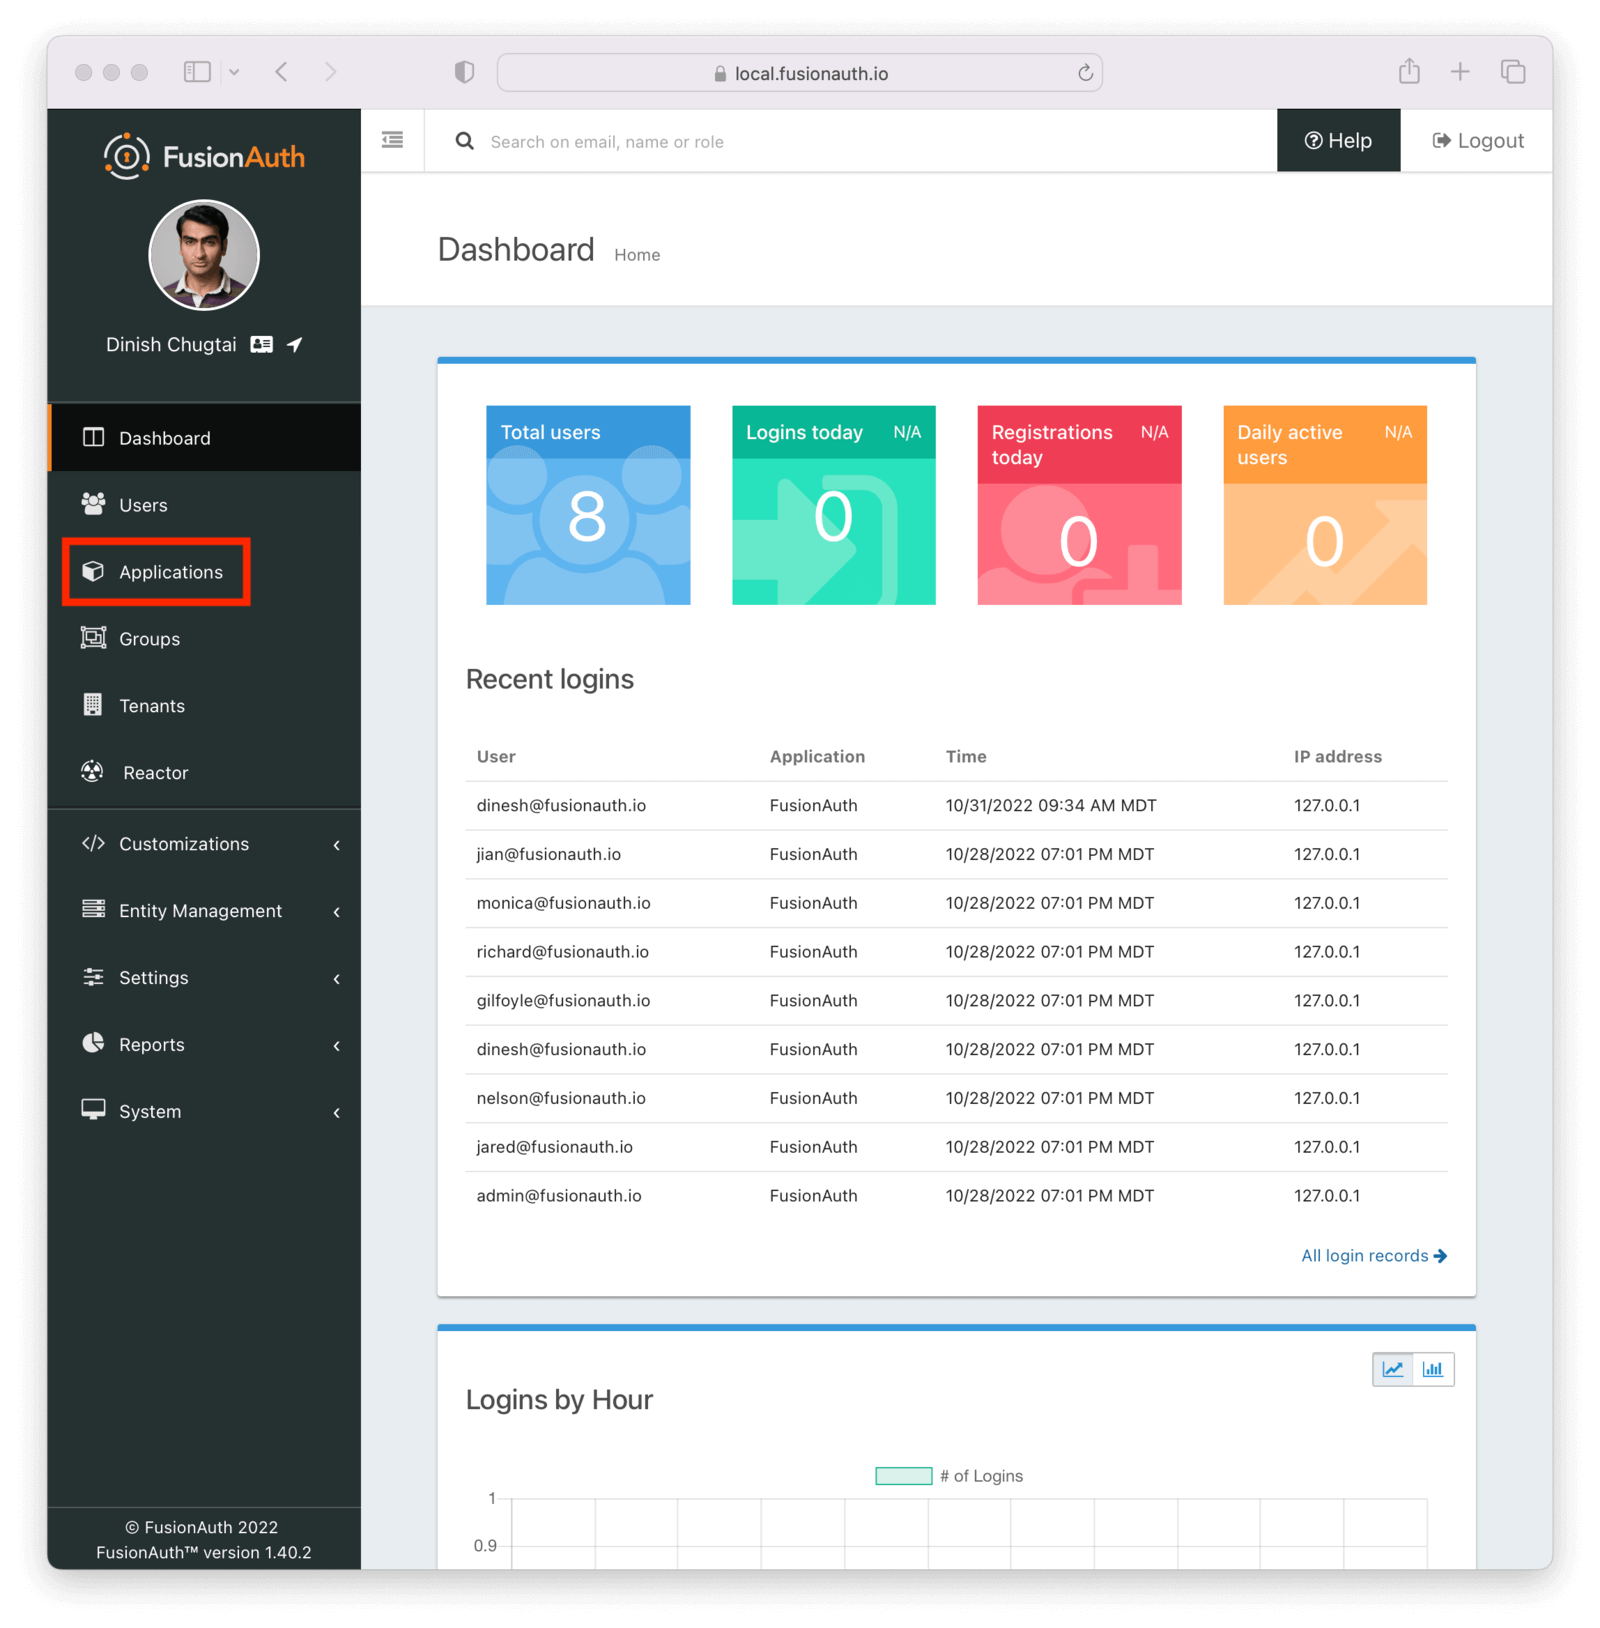Click the System monitor icon
Viewport: 1600px width, 1628px height.
coord(93,1110)
